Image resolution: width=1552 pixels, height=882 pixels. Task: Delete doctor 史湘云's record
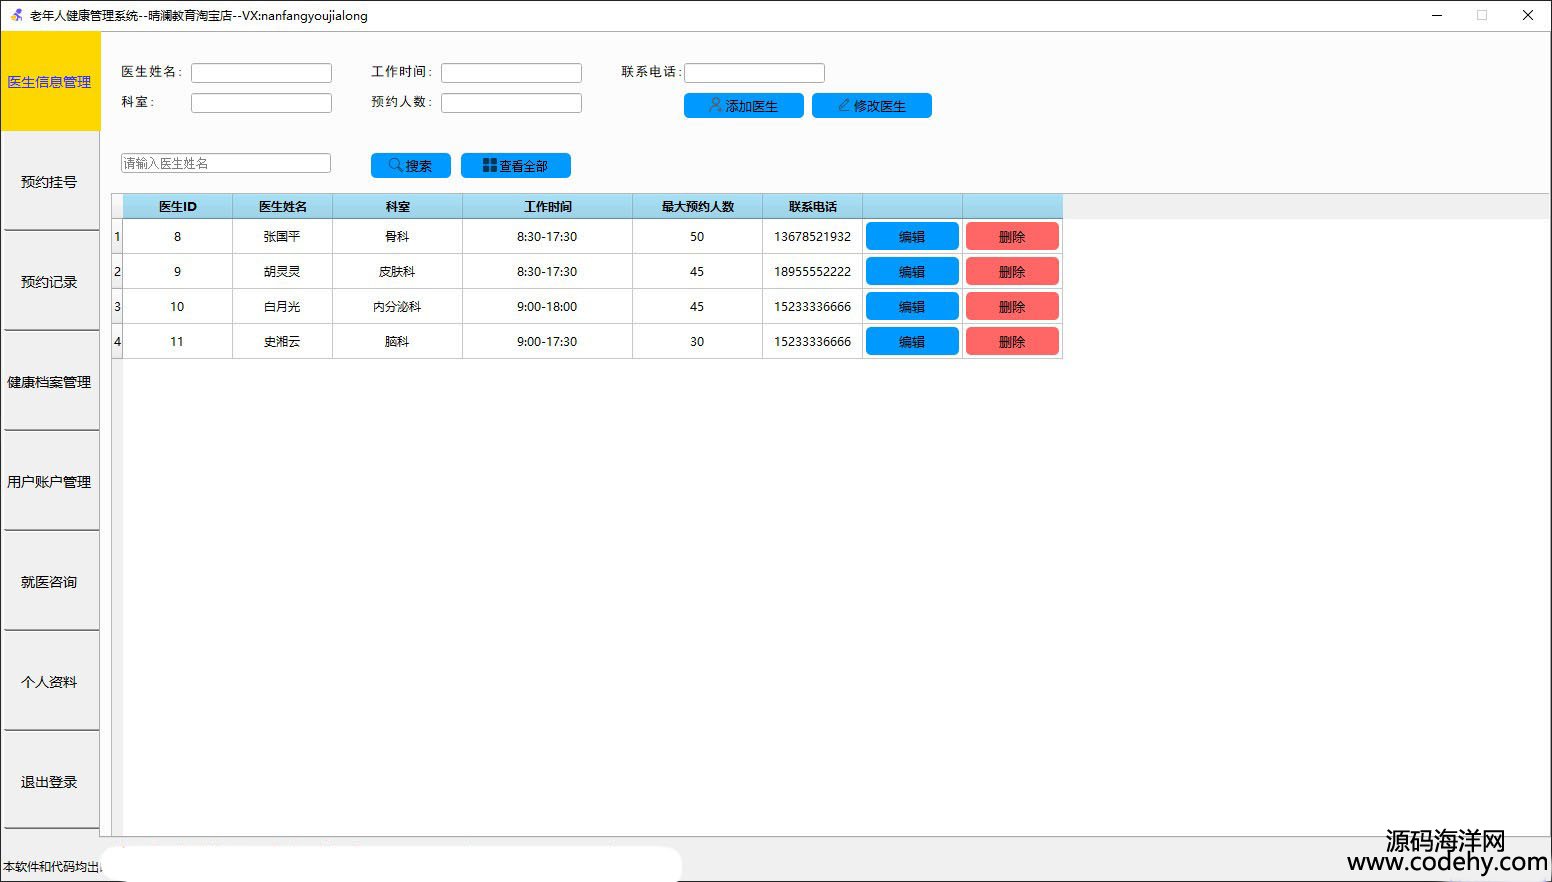click(1011, 342)
